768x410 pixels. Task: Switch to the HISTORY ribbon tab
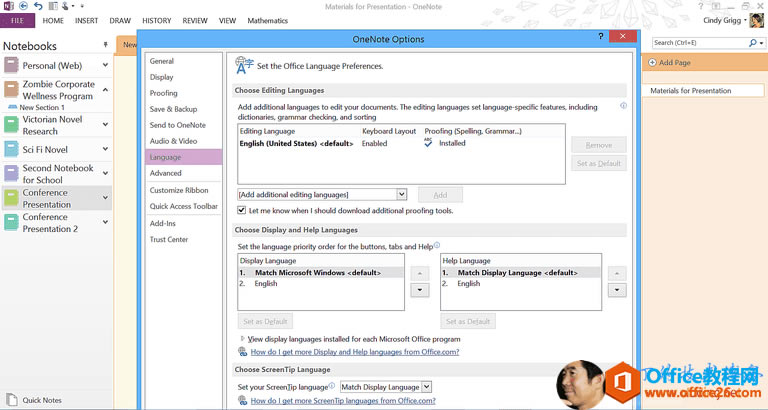point(157,21)
